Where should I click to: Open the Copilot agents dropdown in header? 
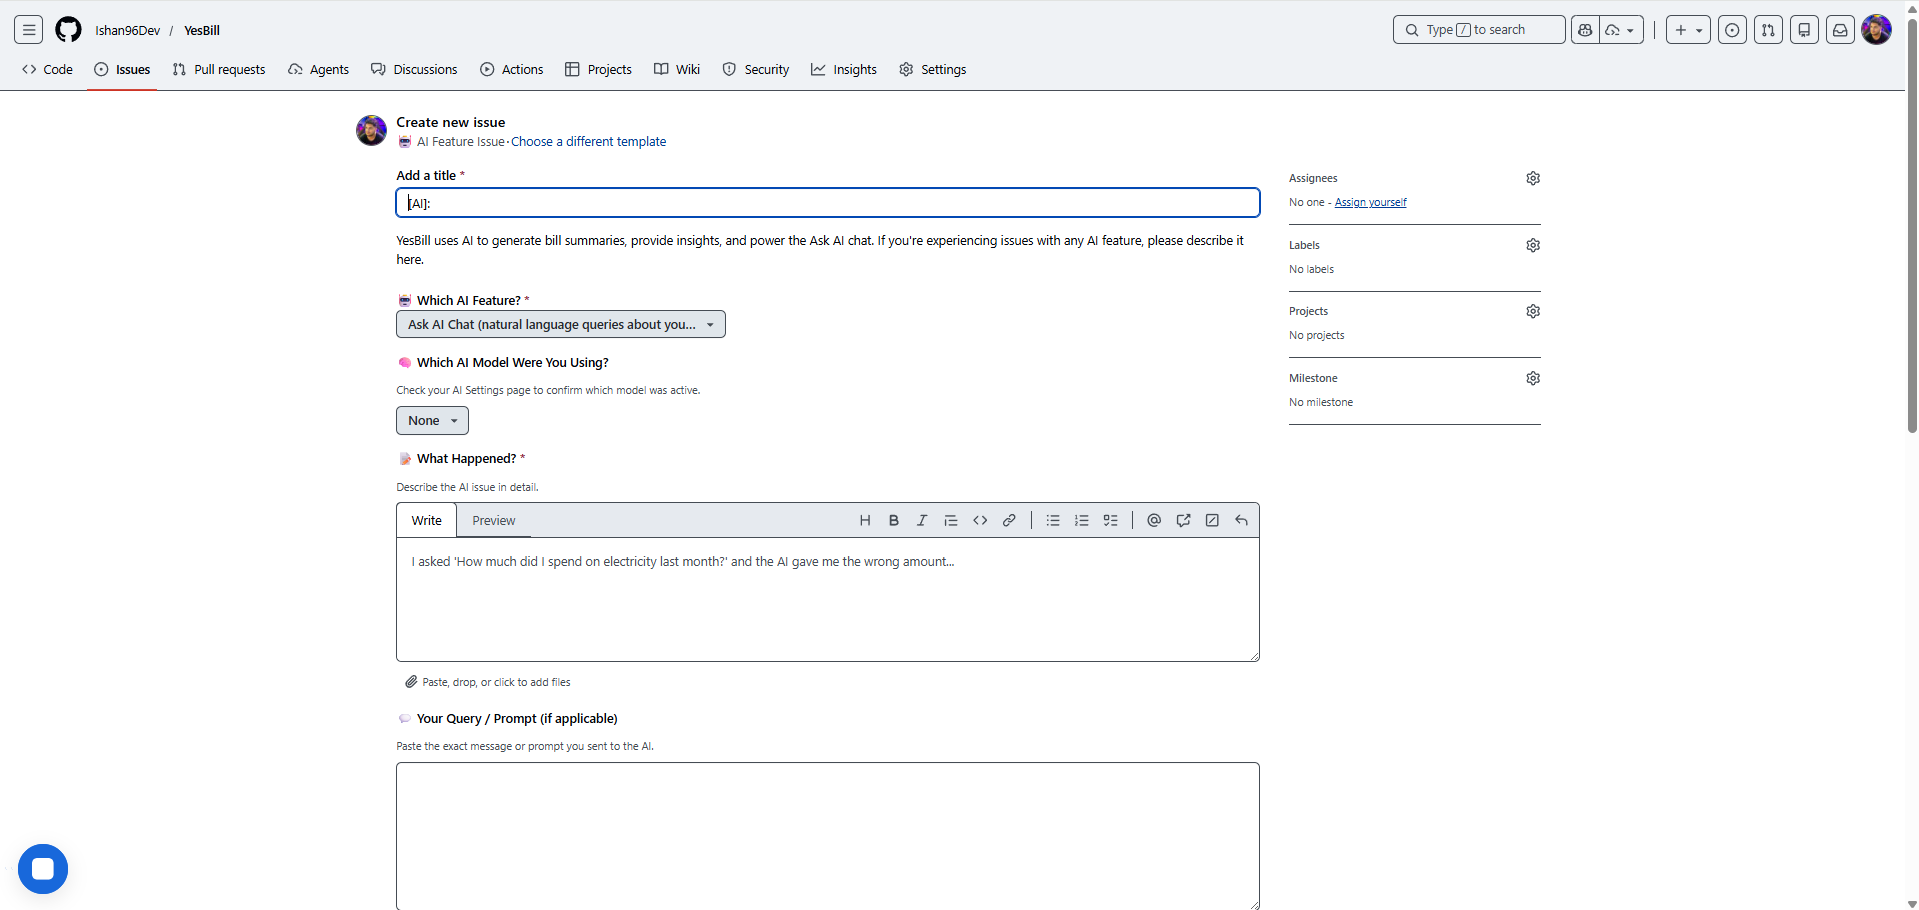click(x=1621, y=30)
